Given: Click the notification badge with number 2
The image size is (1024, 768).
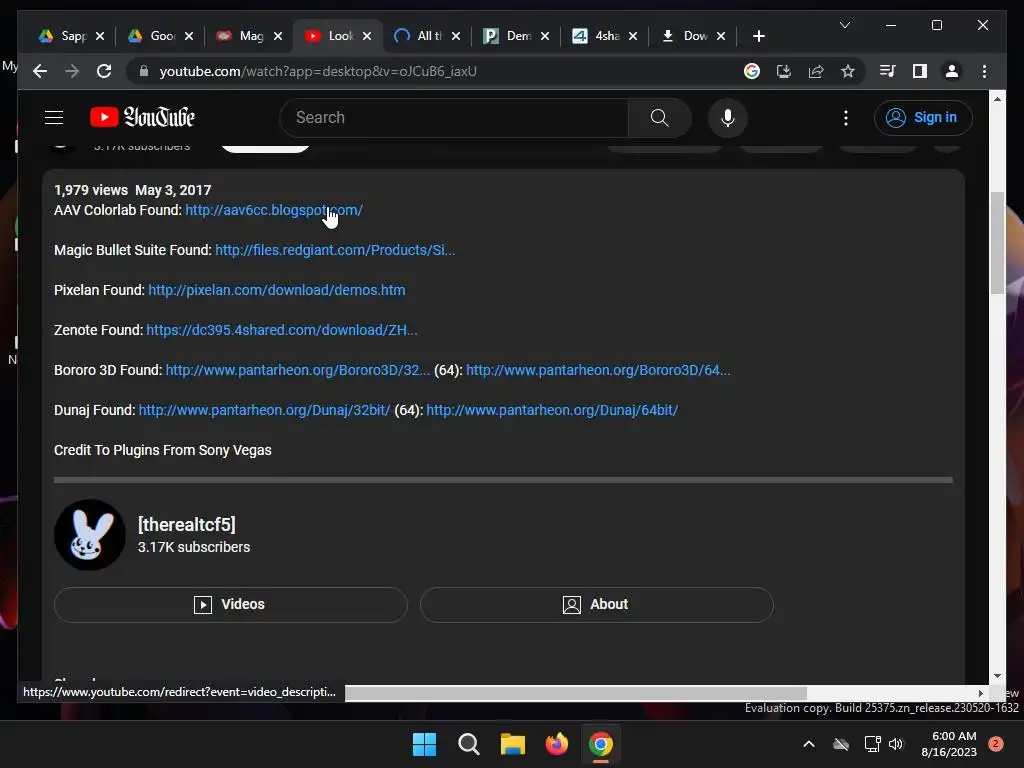Looking at the screenshot, I should [x=996, y=744].
